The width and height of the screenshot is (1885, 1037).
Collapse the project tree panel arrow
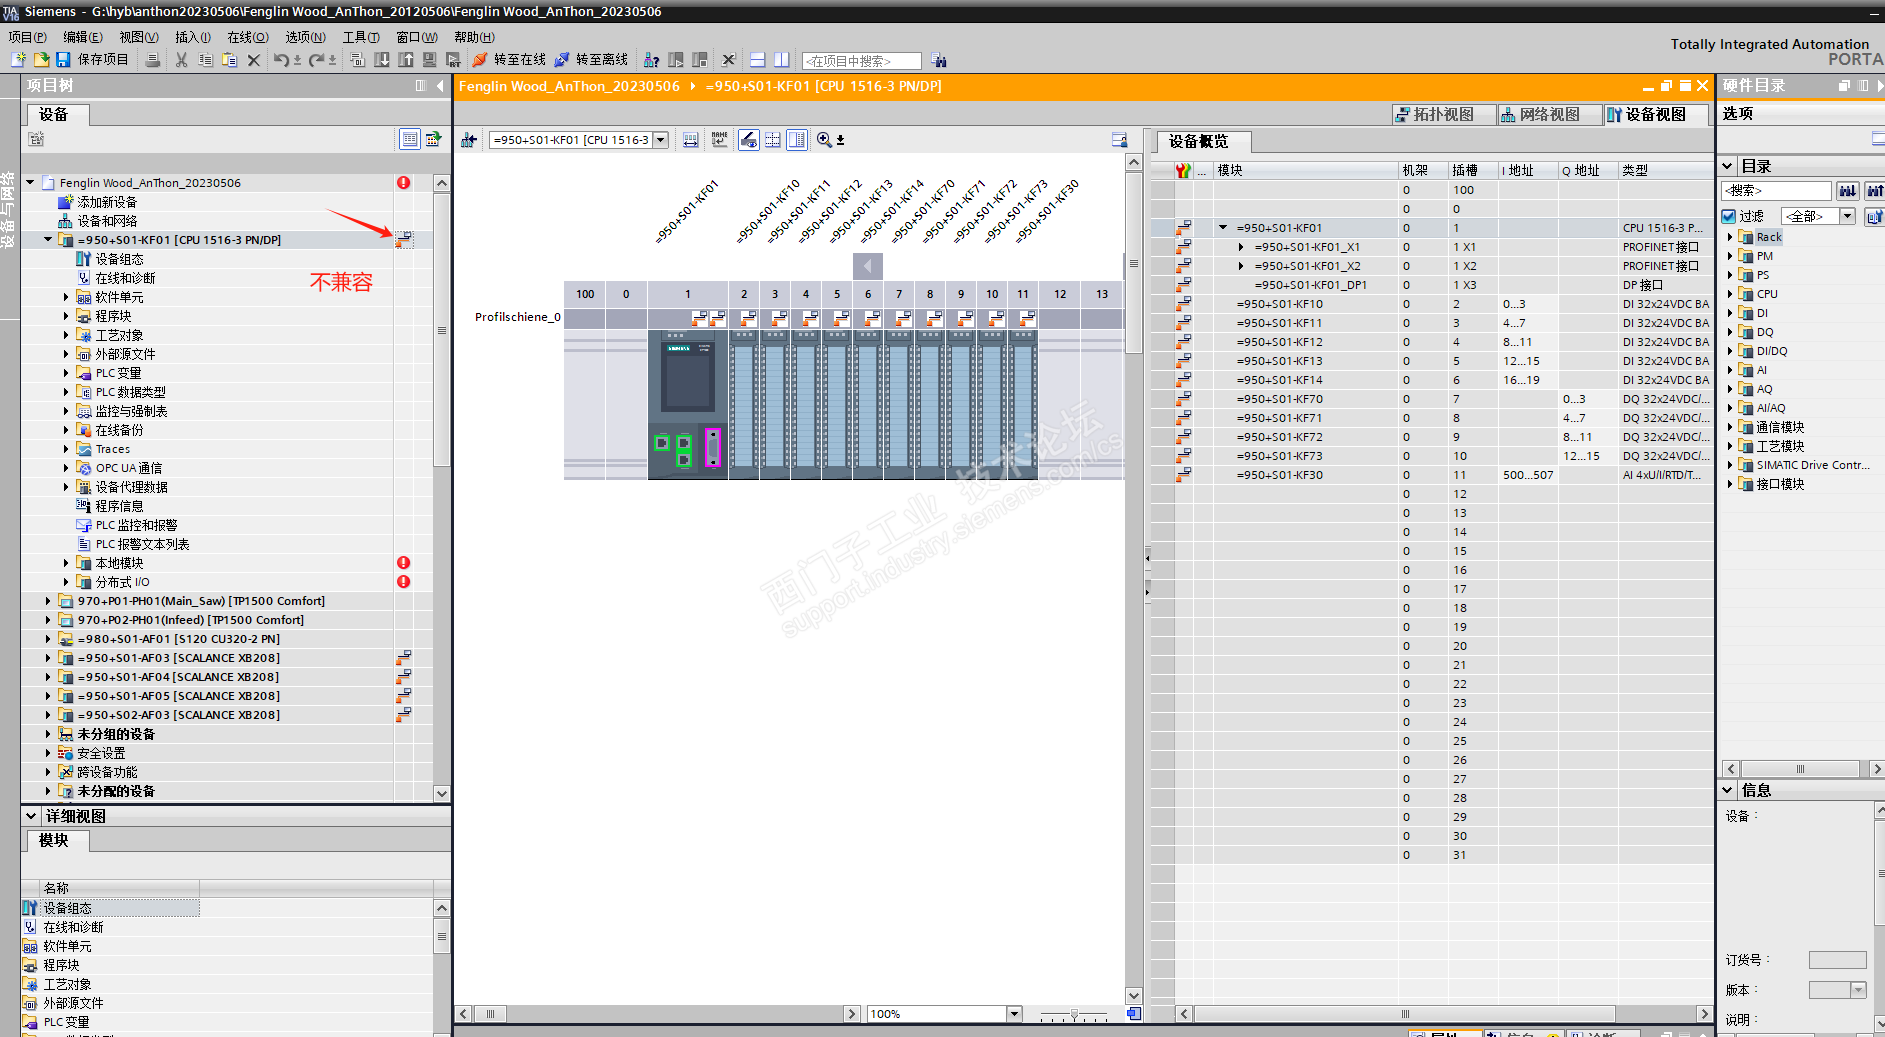tap(440, 86)
